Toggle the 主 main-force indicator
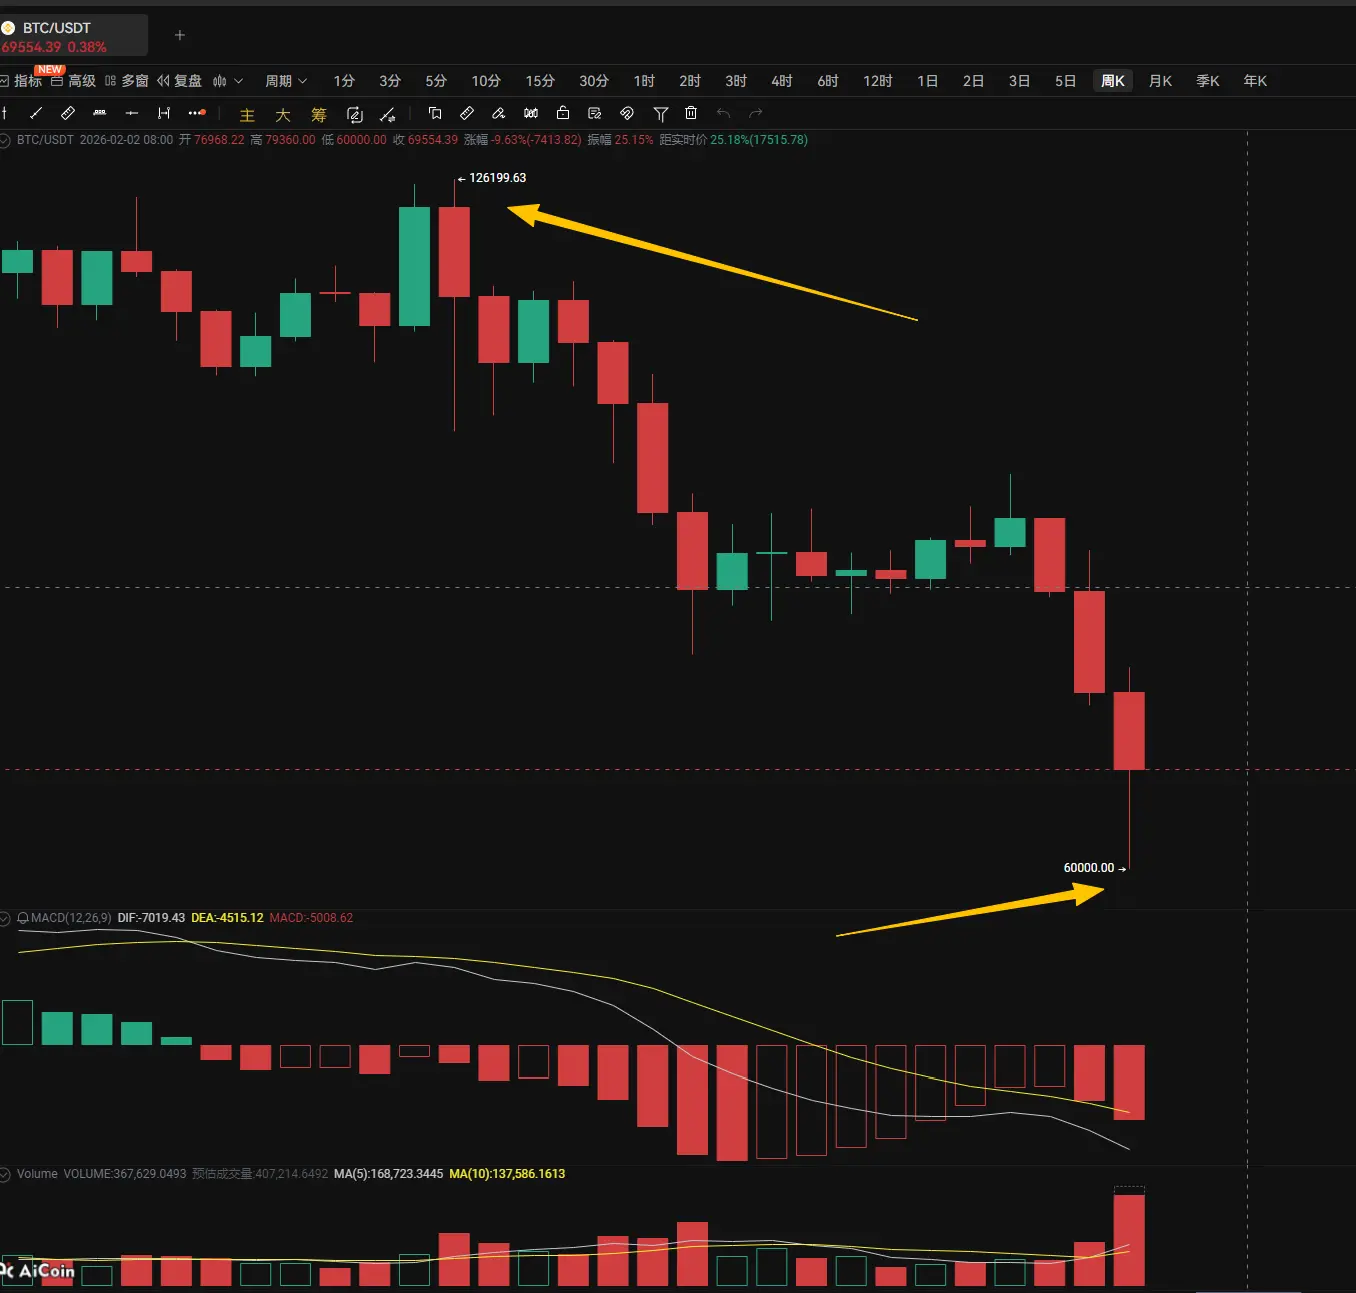 247,115
